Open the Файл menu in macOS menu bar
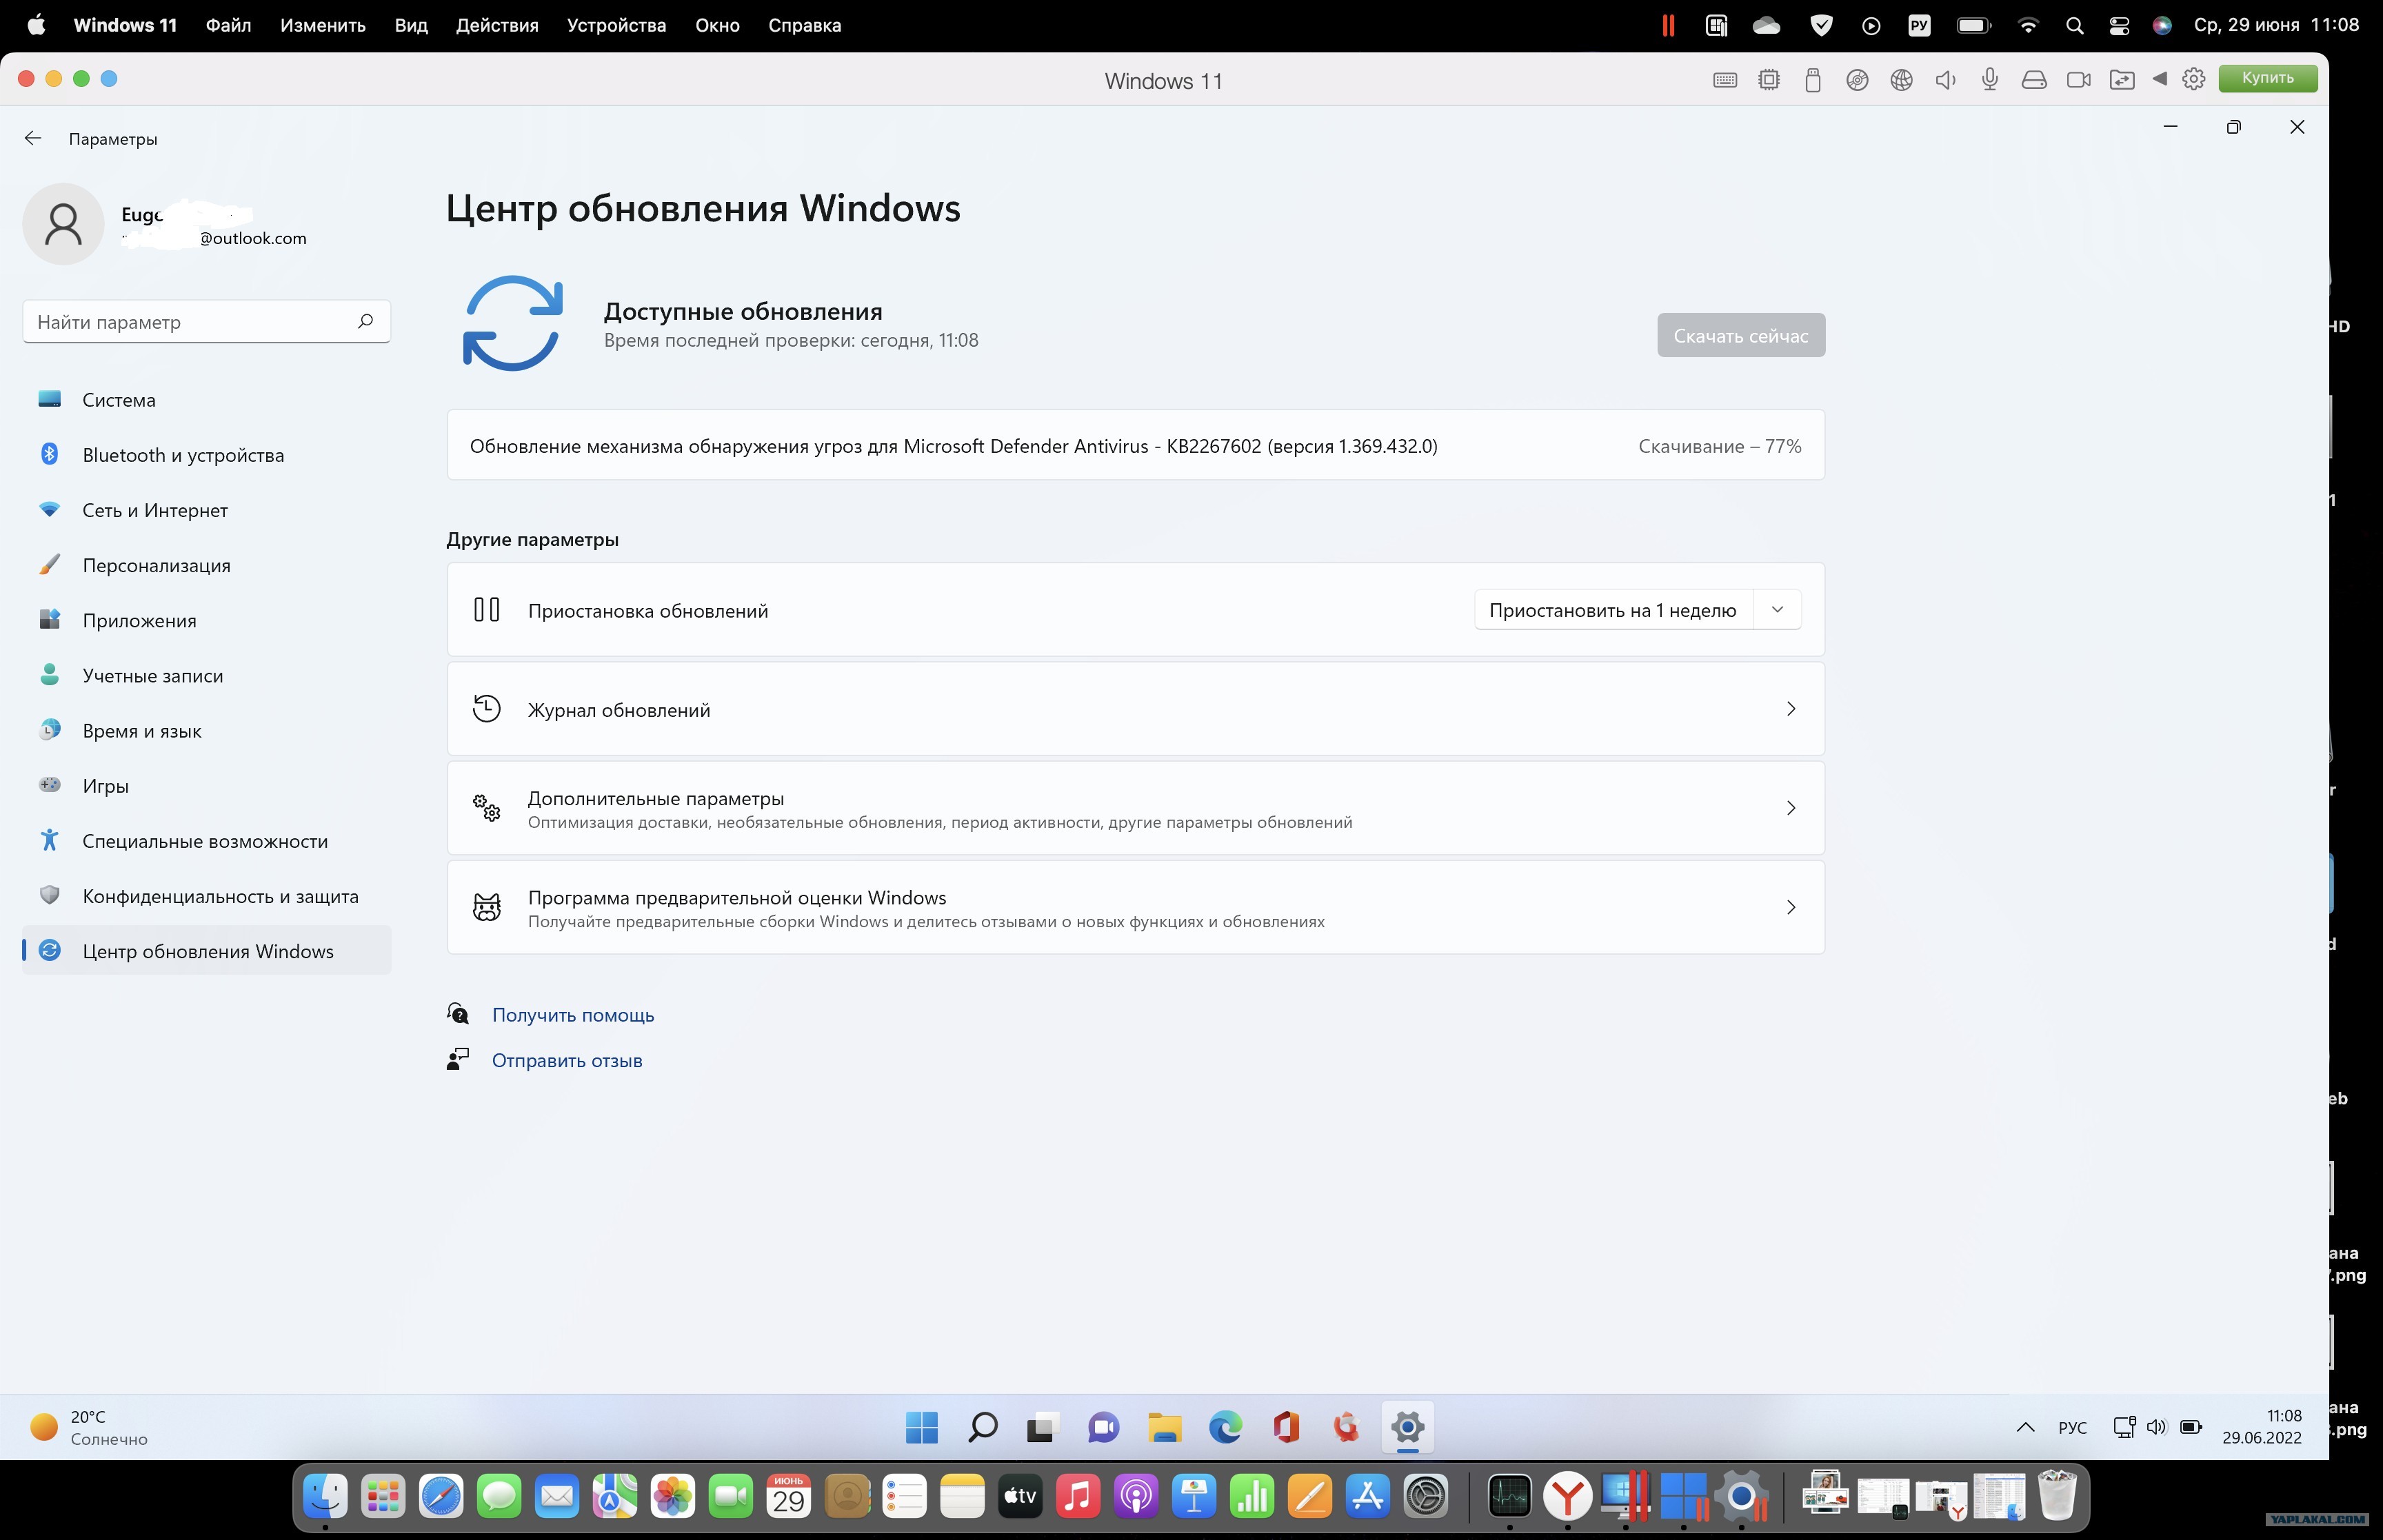 click(228, 25)
